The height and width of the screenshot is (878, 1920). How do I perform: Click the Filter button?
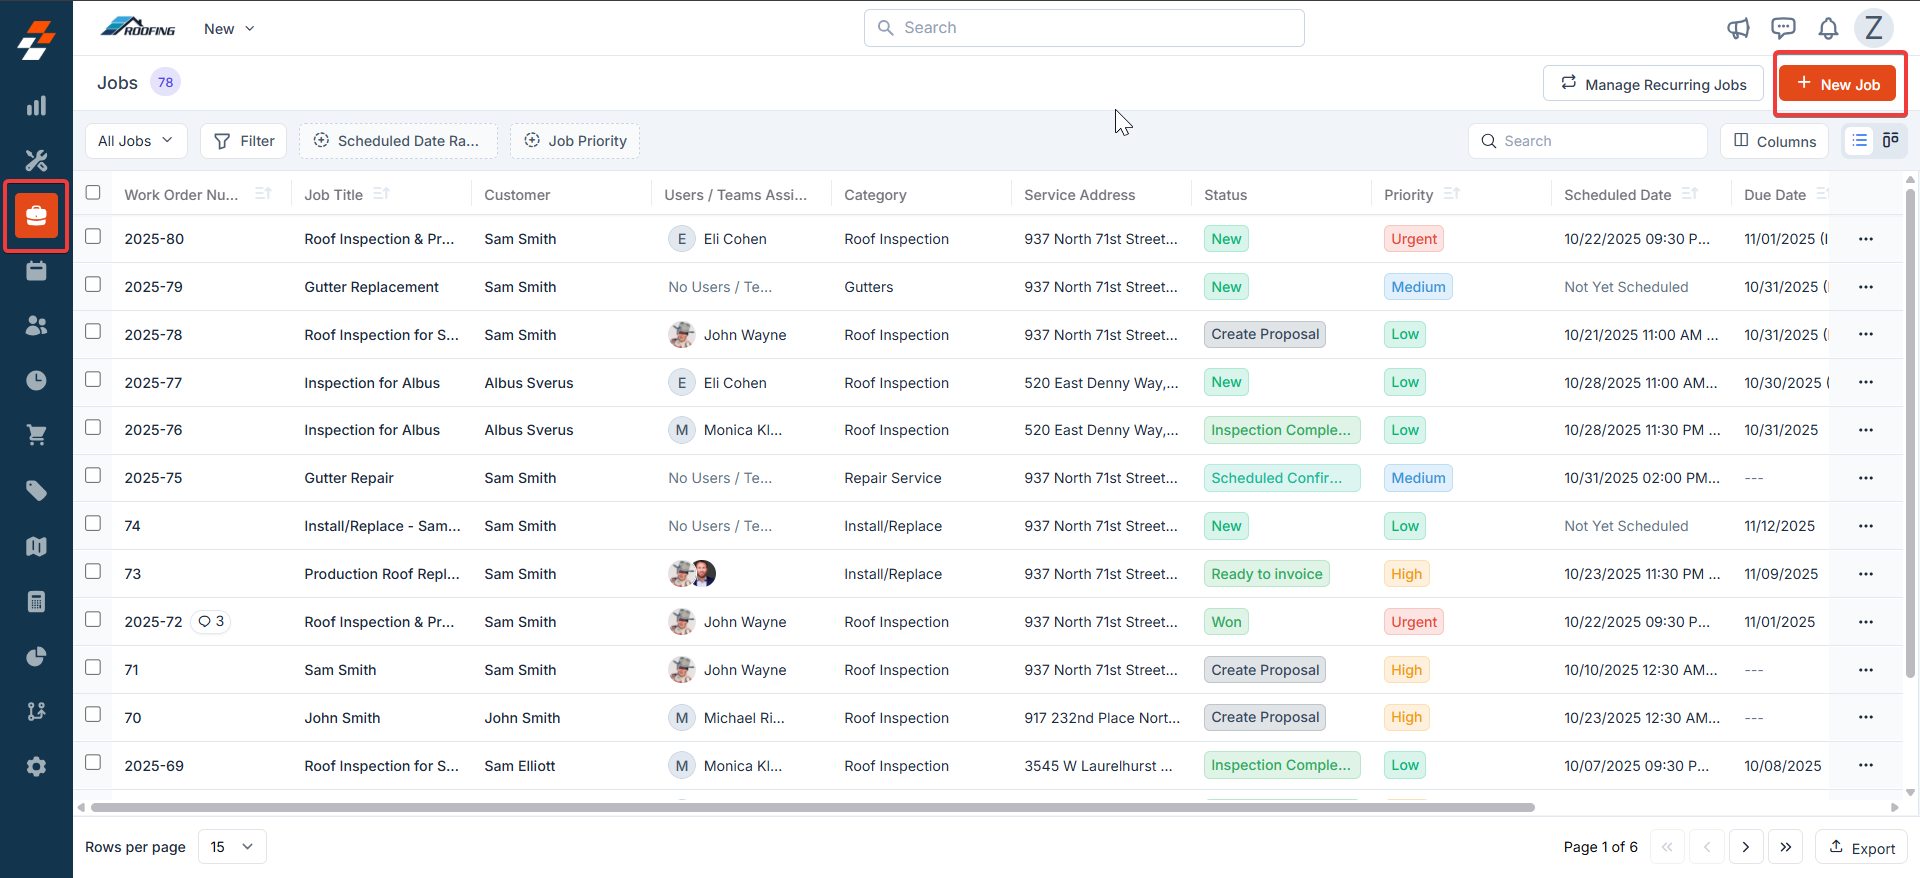coord(244,141)
